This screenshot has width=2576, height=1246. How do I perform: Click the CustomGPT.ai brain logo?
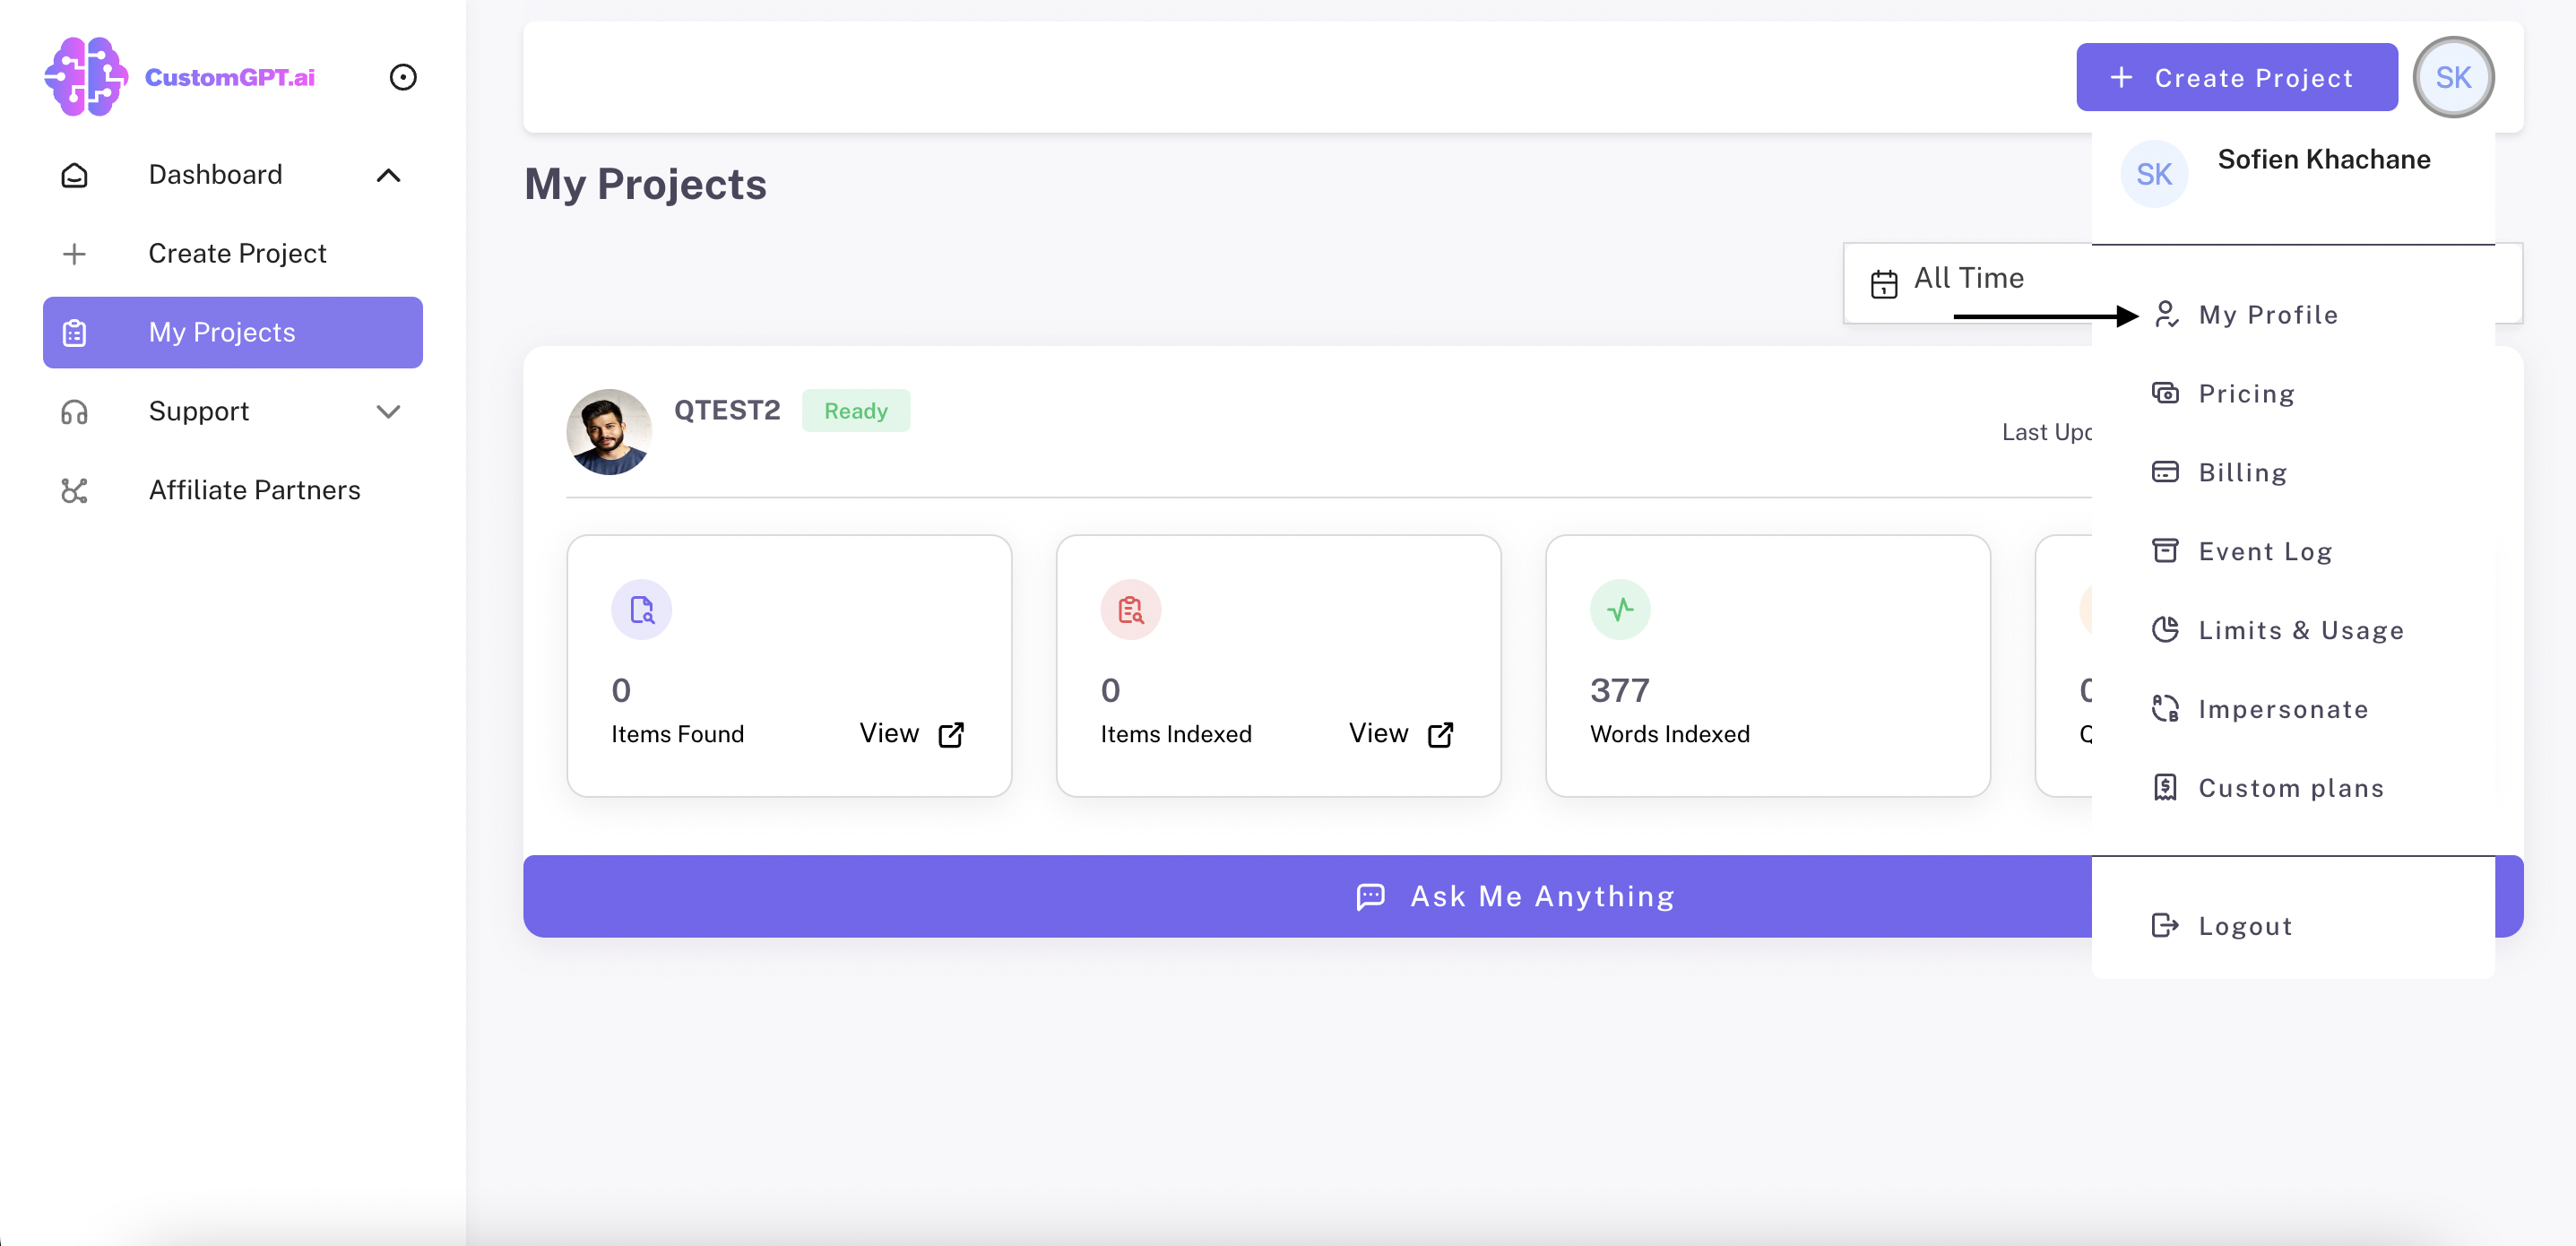[x=86, y=77]
